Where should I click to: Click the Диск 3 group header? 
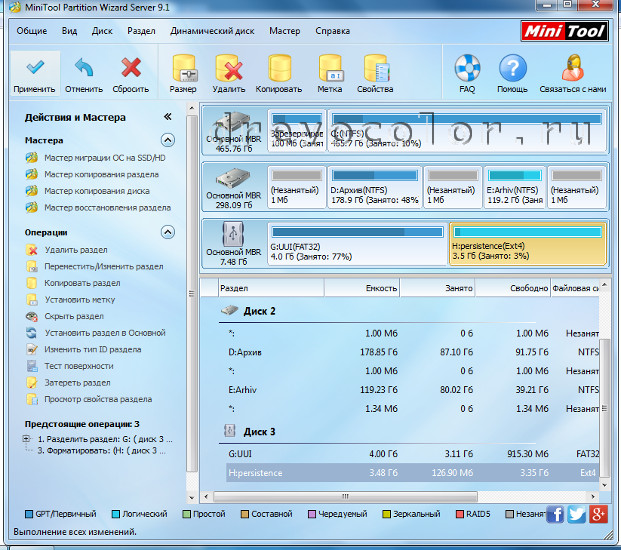click(x=259, y=432)
